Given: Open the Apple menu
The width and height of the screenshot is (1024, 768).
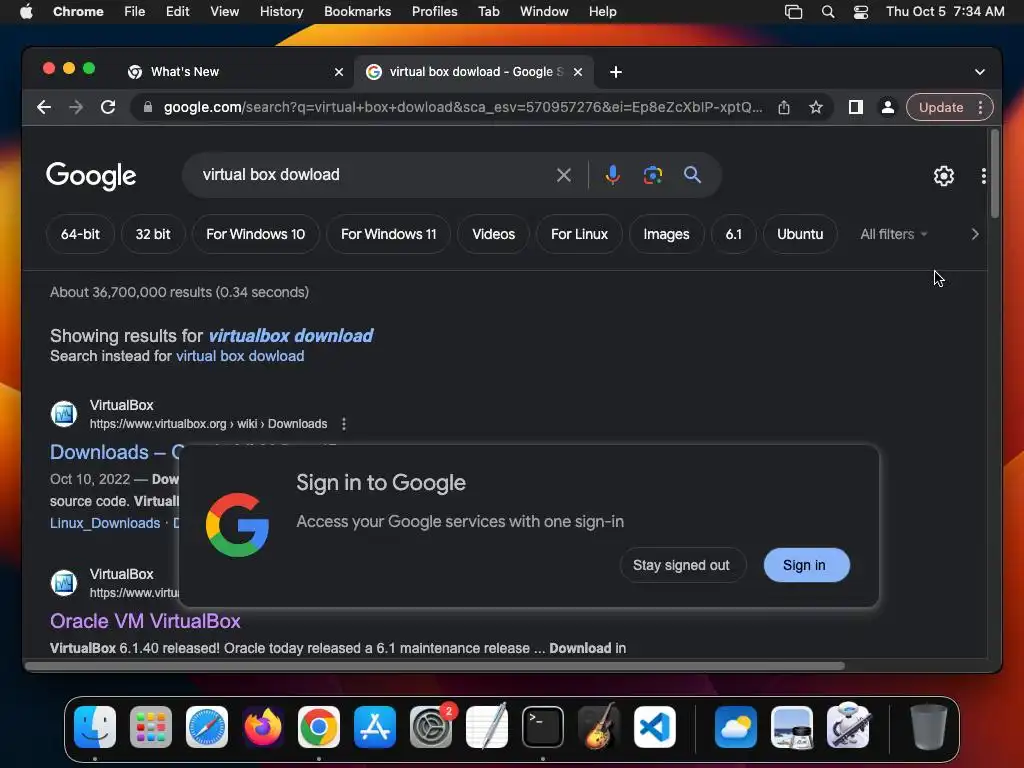Looking at the screenshot, I should click(x=26, y=12).
